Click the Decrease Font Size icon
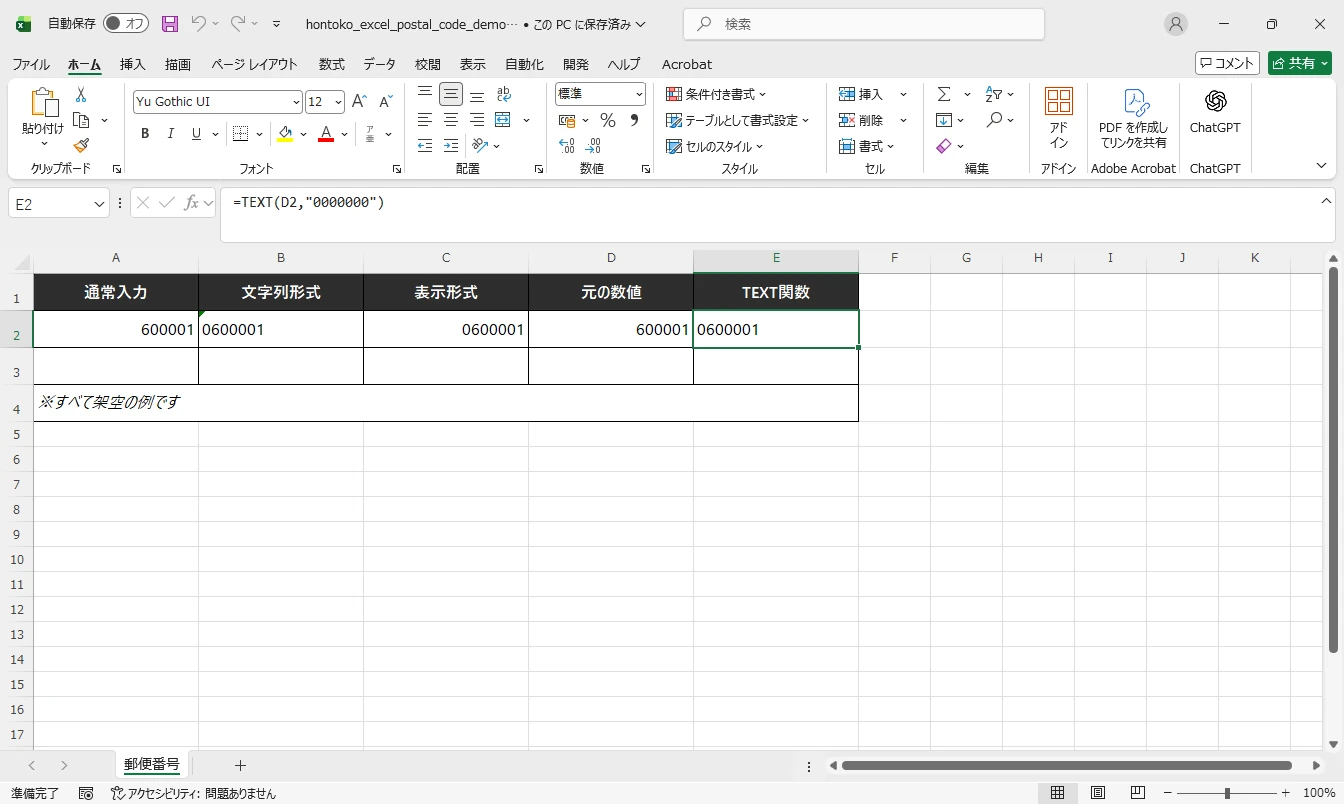 pos(385,102)
